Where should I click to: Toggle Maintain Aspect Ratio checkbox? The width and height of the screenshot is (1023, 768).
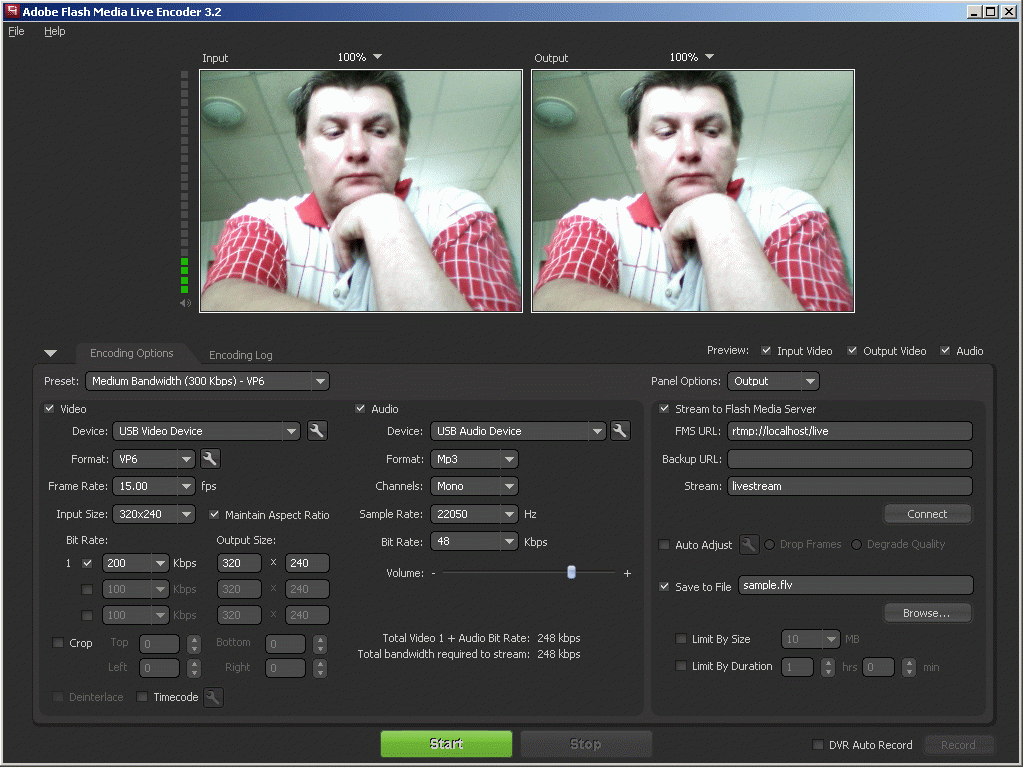pos(214,515)
